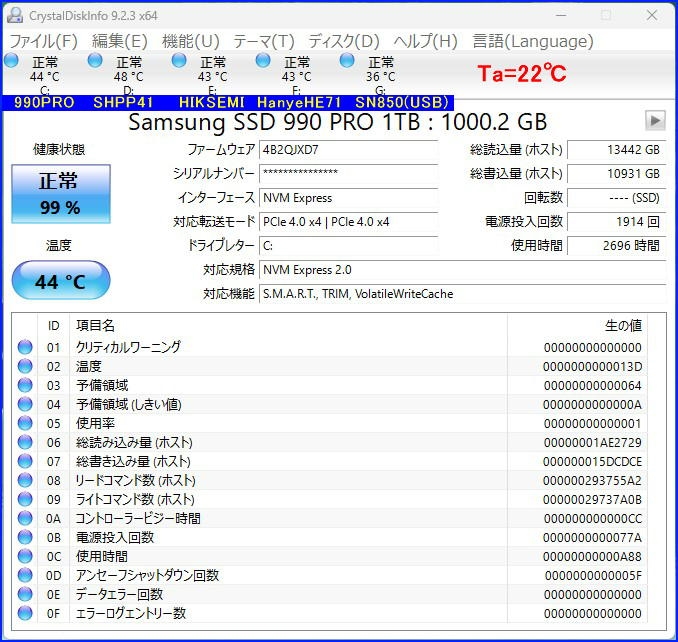Click status orb for attribute 05 使用率
The width and height of the screenshot is (678, 642).
[x=25, y=423]
